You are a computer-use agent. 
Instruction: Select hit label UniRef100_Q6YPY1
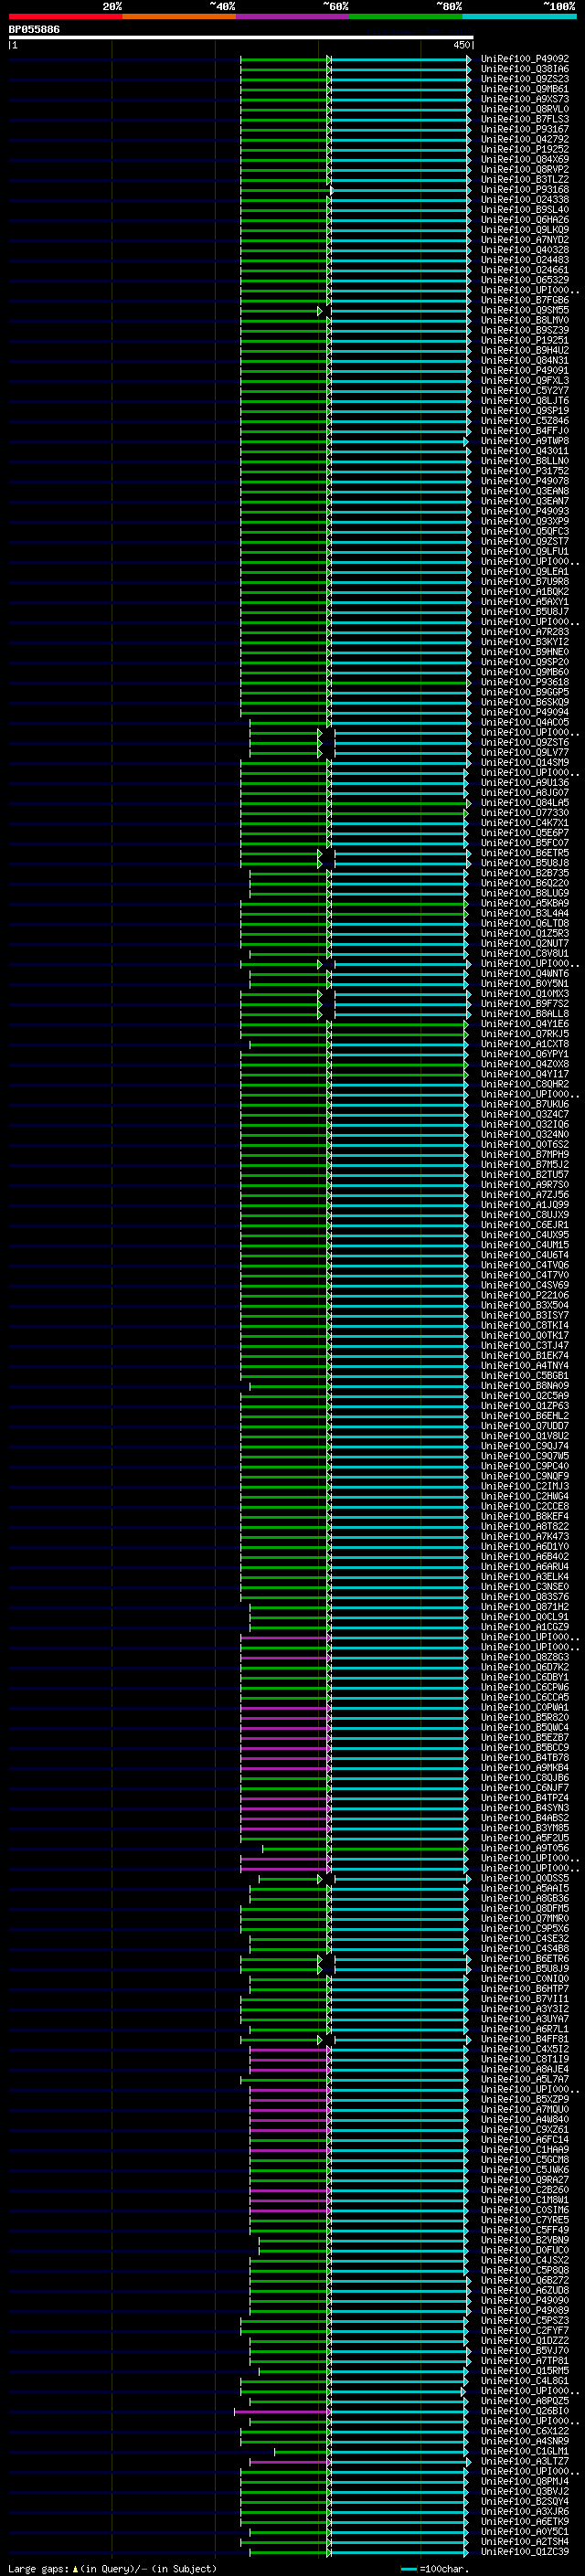tap(525, 1054)
